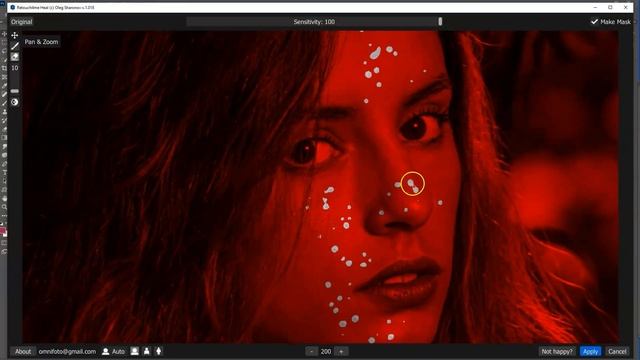Increase zoom with the plus button
Screen dimensions: 640x360
click(341, 351)
